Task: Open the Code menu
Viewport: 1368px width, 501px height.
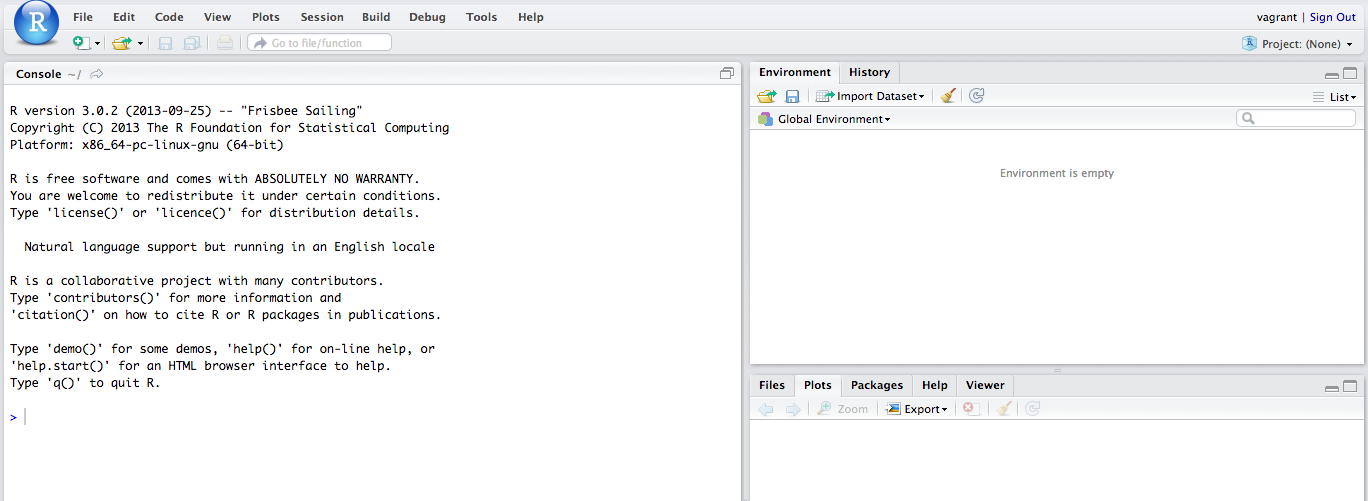Action: click(x=169, y=17)
